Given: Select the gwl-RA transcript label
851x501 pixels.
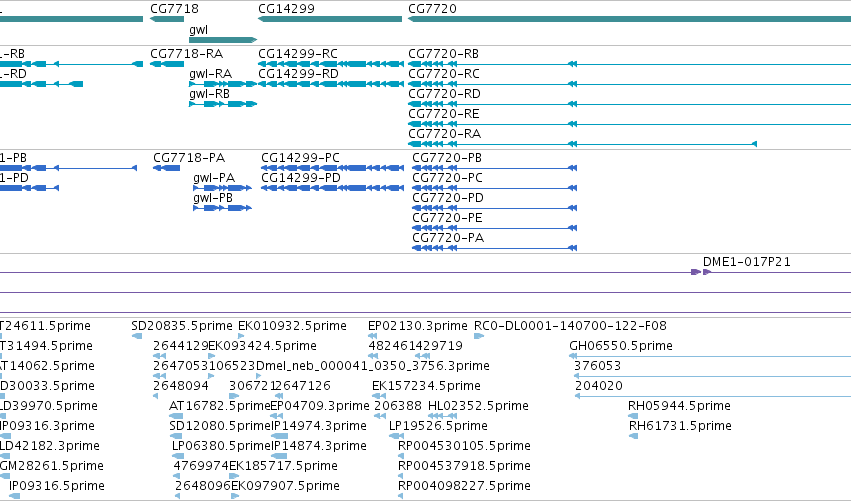Looking at the screenshot, I should tap(210, 74).
